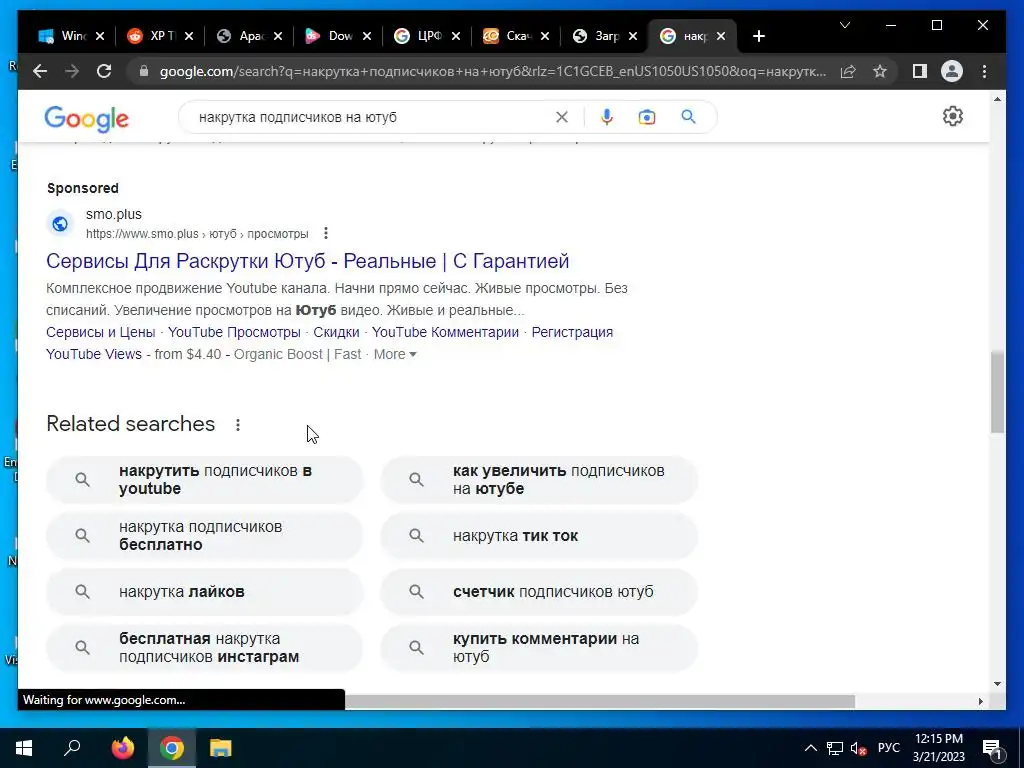Select related search как увеличить подписчиков на ютубе
The height and width of the screenshot is (768, 1024).
tap(539, 479)
